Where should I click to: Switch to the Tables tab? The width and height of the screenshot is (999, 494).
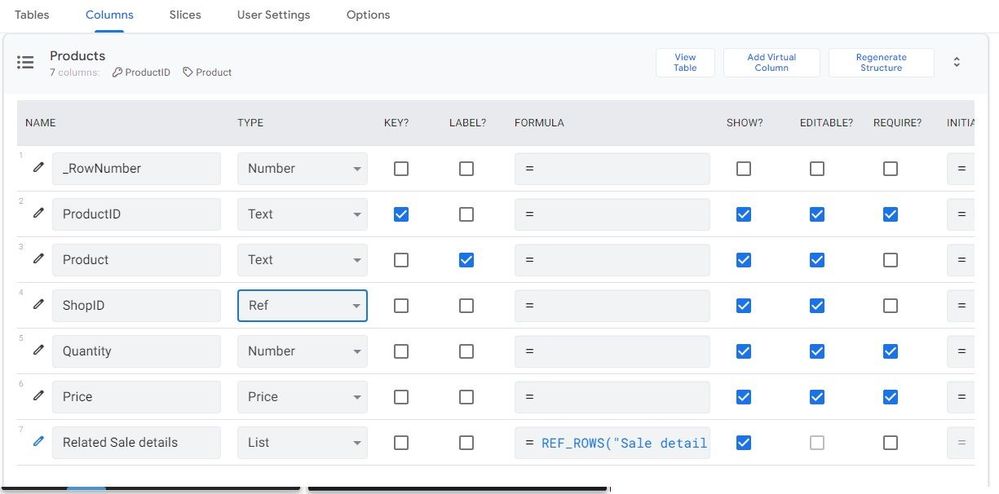pos(31,15)
